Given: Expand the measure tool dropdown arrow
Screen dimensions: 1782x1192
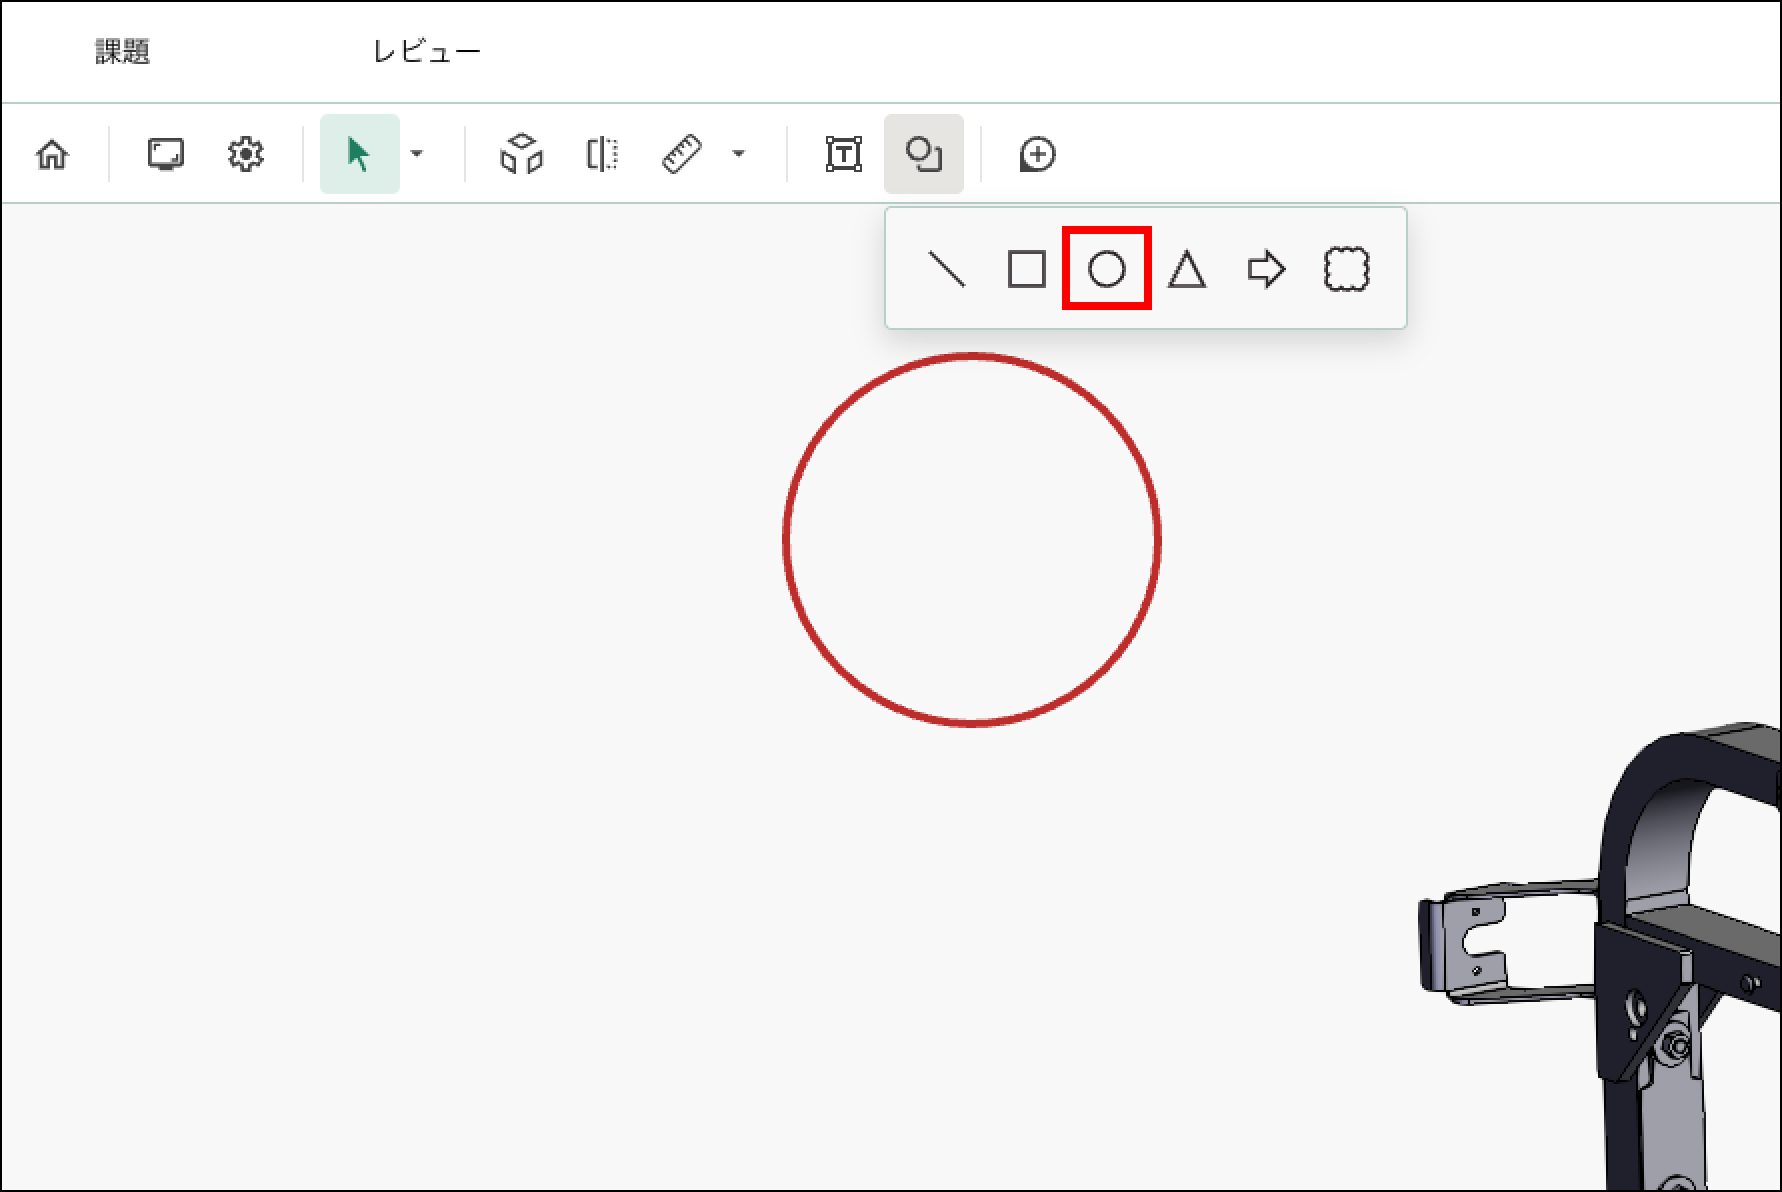Looking at the screenshot, I should [x=739, y=154].
